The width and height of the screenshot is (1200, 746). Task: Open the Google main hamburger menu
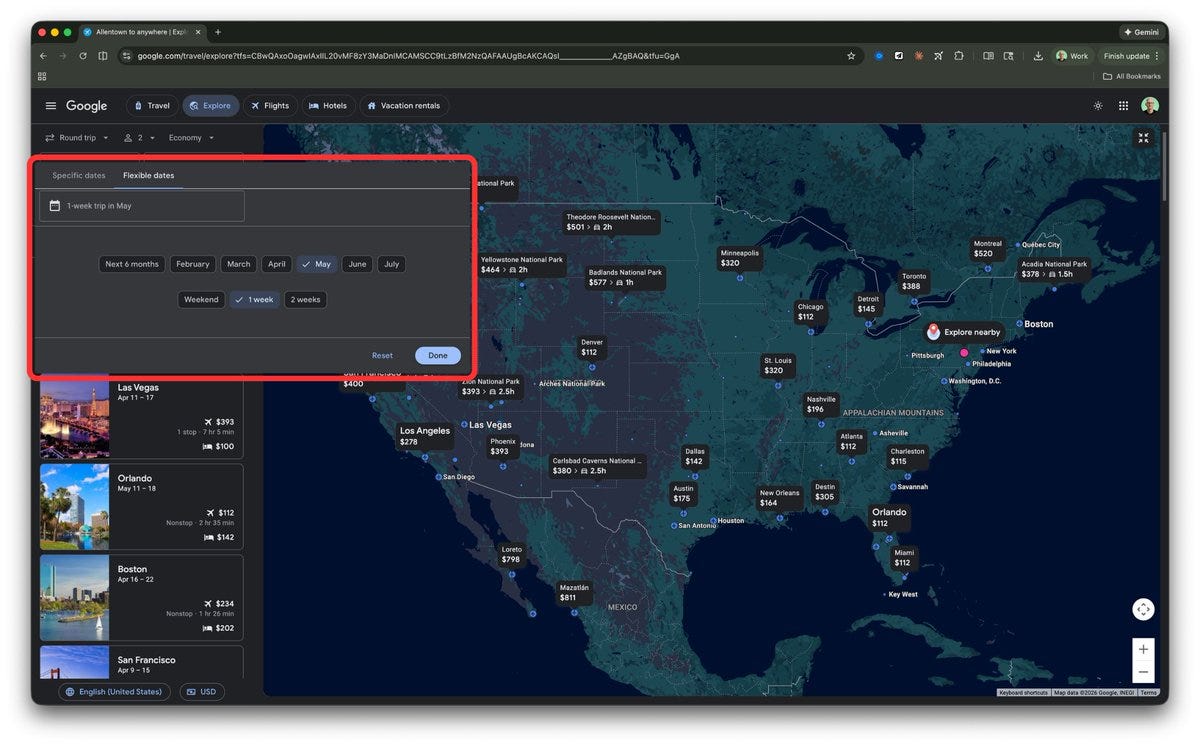pos(51,106)
